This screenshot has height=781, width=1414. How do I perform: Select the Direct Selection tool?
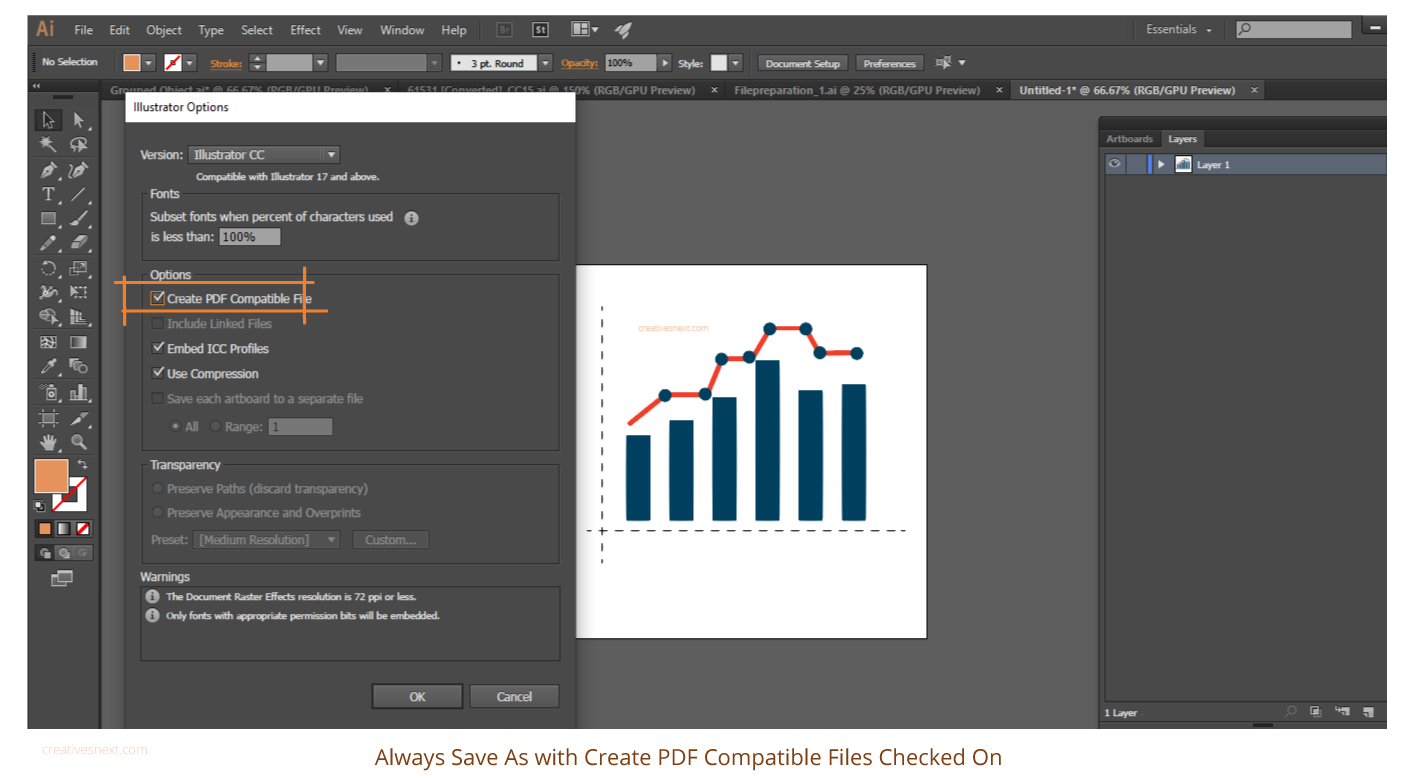click(79, 120)
